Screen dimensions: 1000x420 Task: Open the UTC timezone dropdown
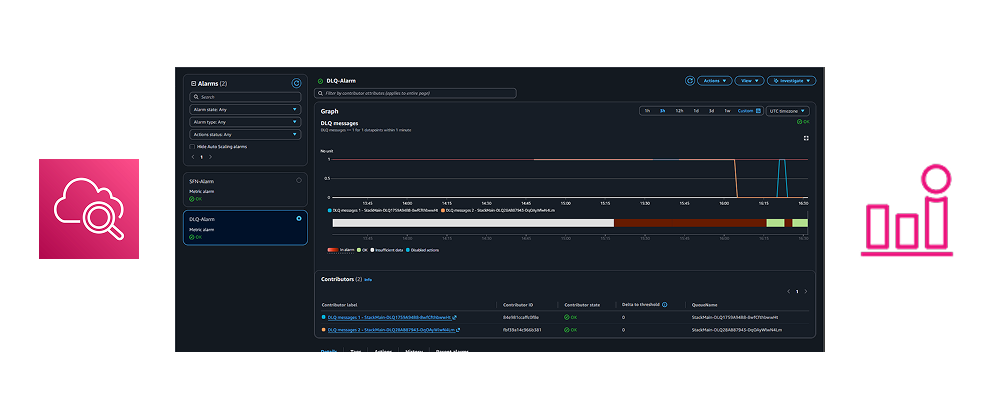point(787,111)
